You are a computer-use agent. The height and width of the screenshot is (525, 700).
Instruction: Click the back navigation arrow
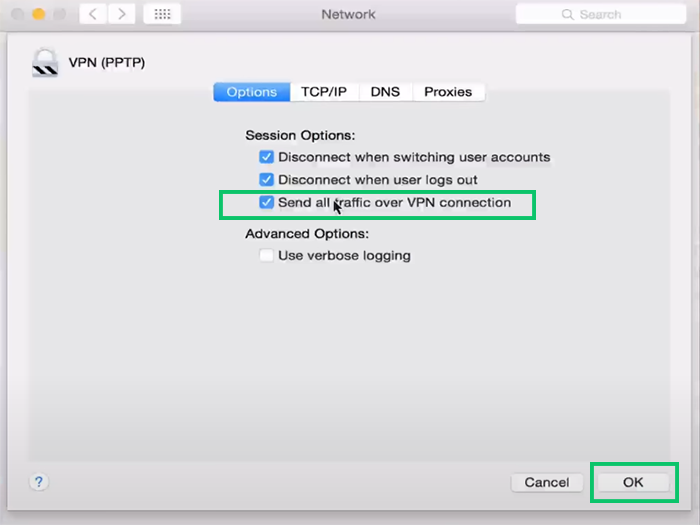coord(93,14)
